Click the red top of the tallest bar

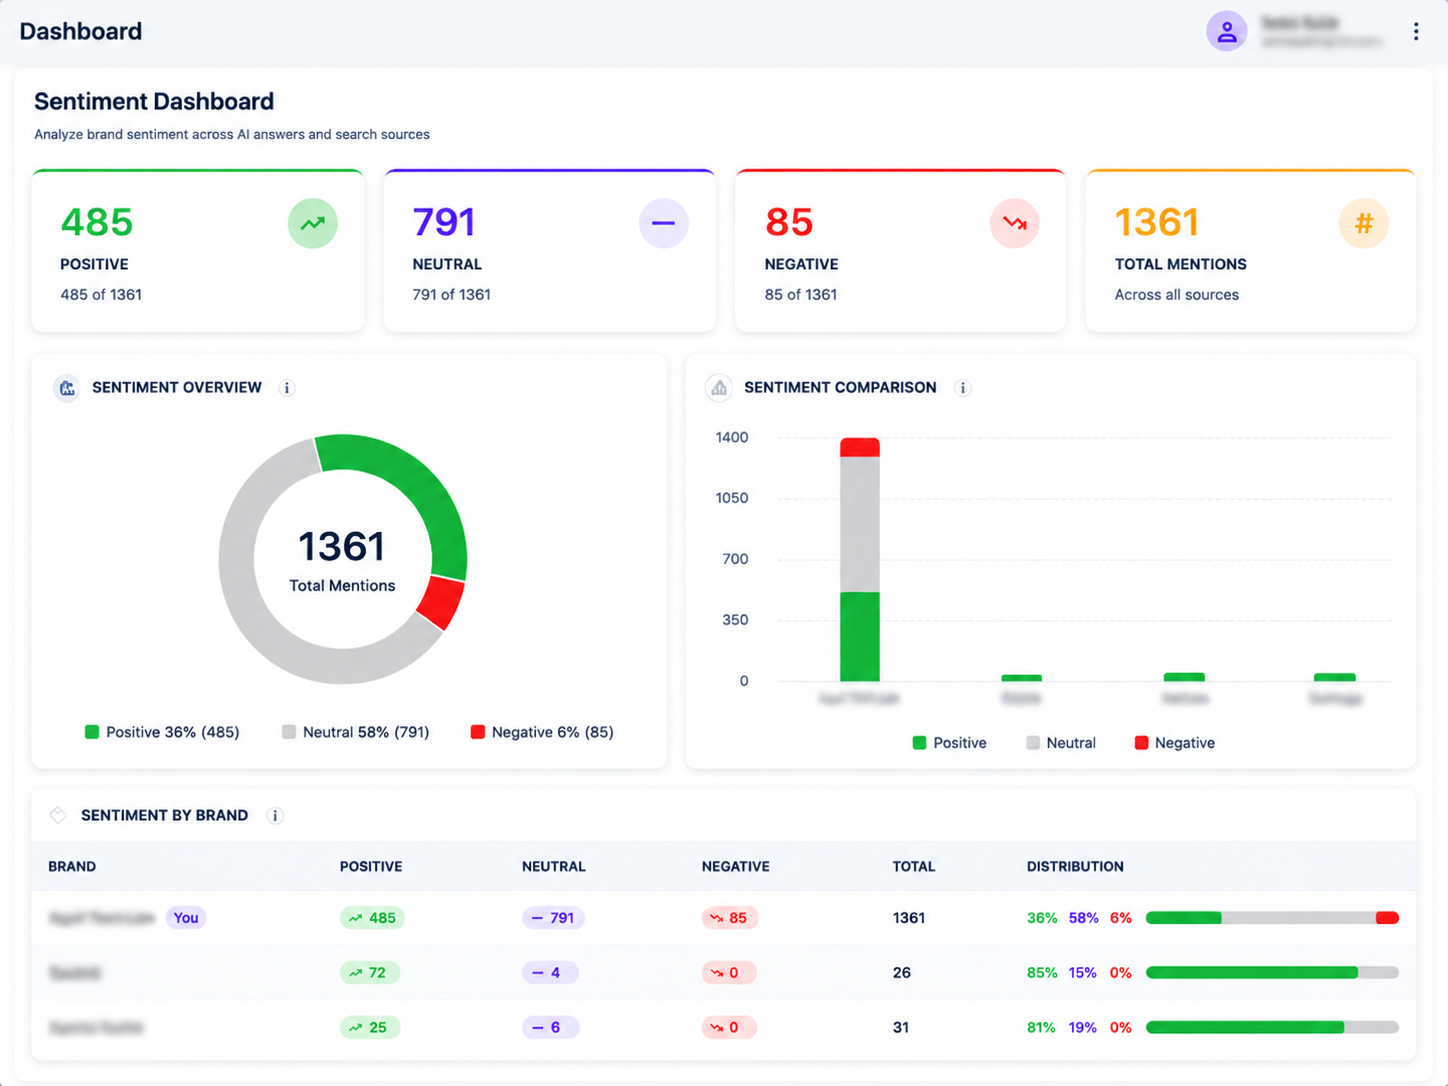pos(860,447)
